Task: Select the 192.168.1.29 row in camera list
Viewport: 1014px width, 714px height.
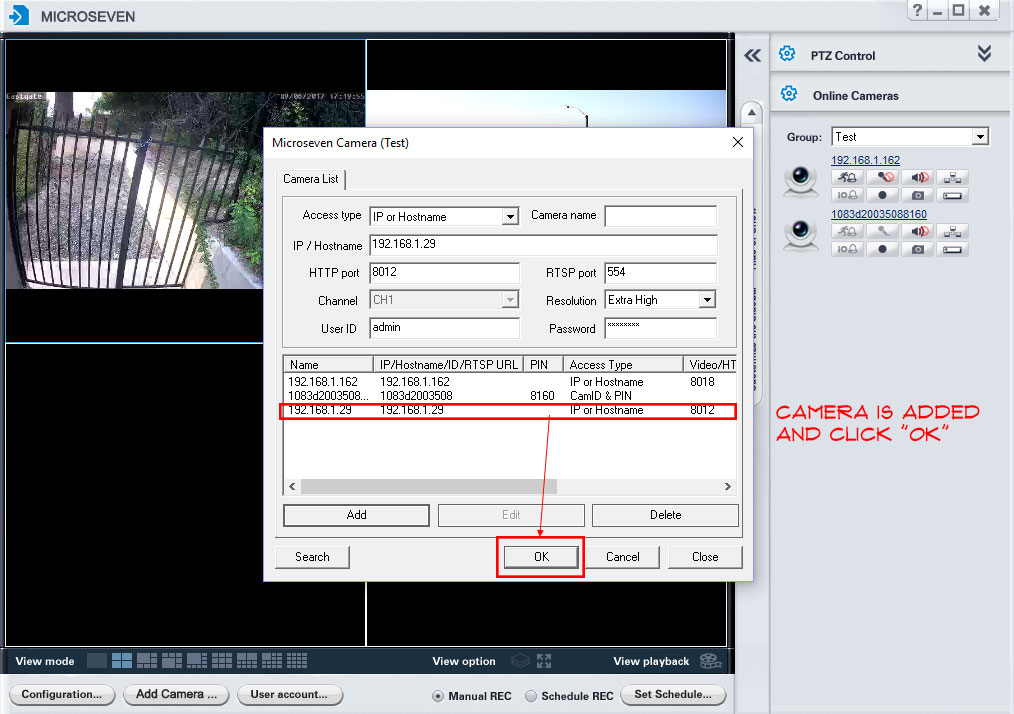Action: [x=510, y=410]
